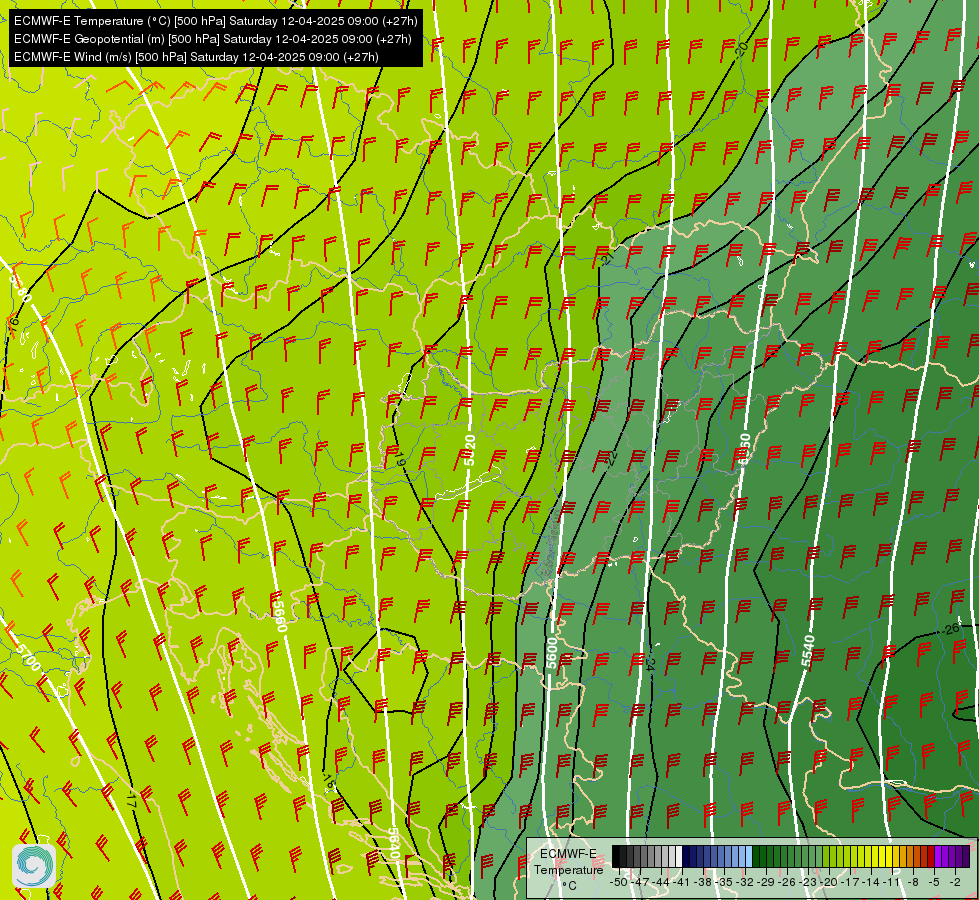Image resolution: width=979 pixels, height=900 pixels.
Task: Click the dark red swatch left of -5
Action: 932,856
